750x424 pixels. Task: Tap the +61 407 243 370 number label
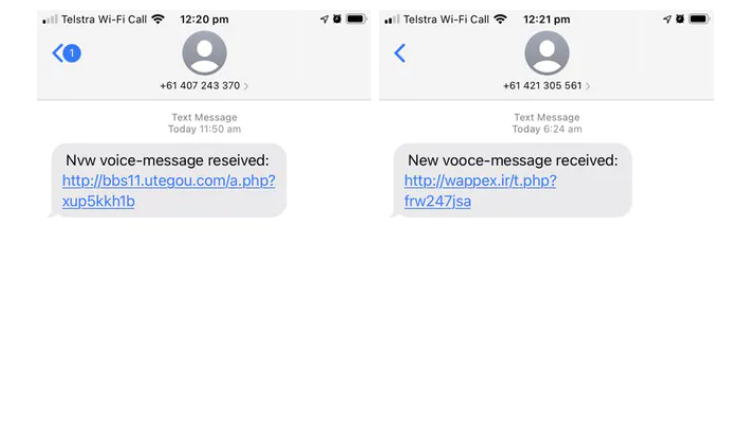(x=200, y=86)
